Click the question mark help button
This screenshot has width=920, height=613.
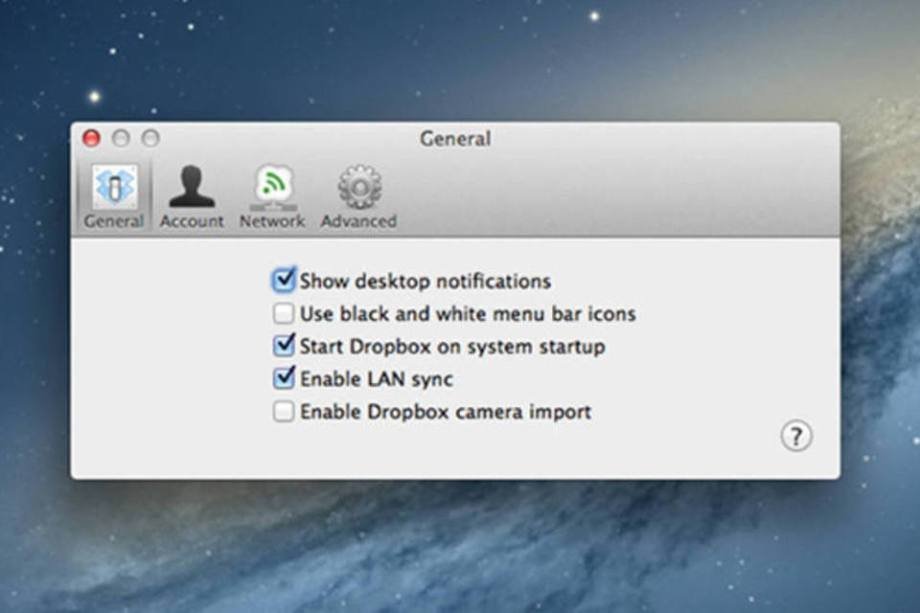796,436
